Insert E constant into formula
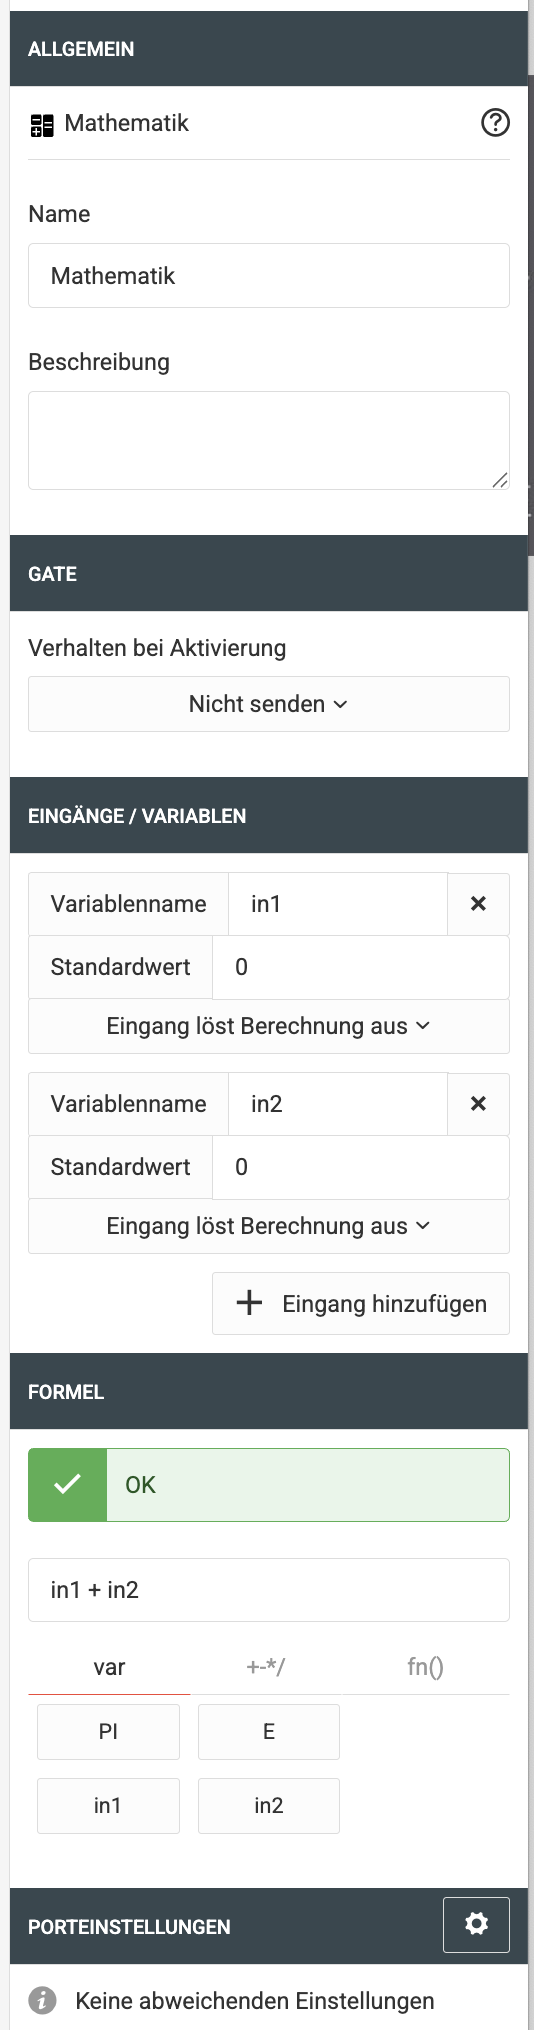Image resolution: width=534 pixels, height=2030 pixels. coord(269,1732)
